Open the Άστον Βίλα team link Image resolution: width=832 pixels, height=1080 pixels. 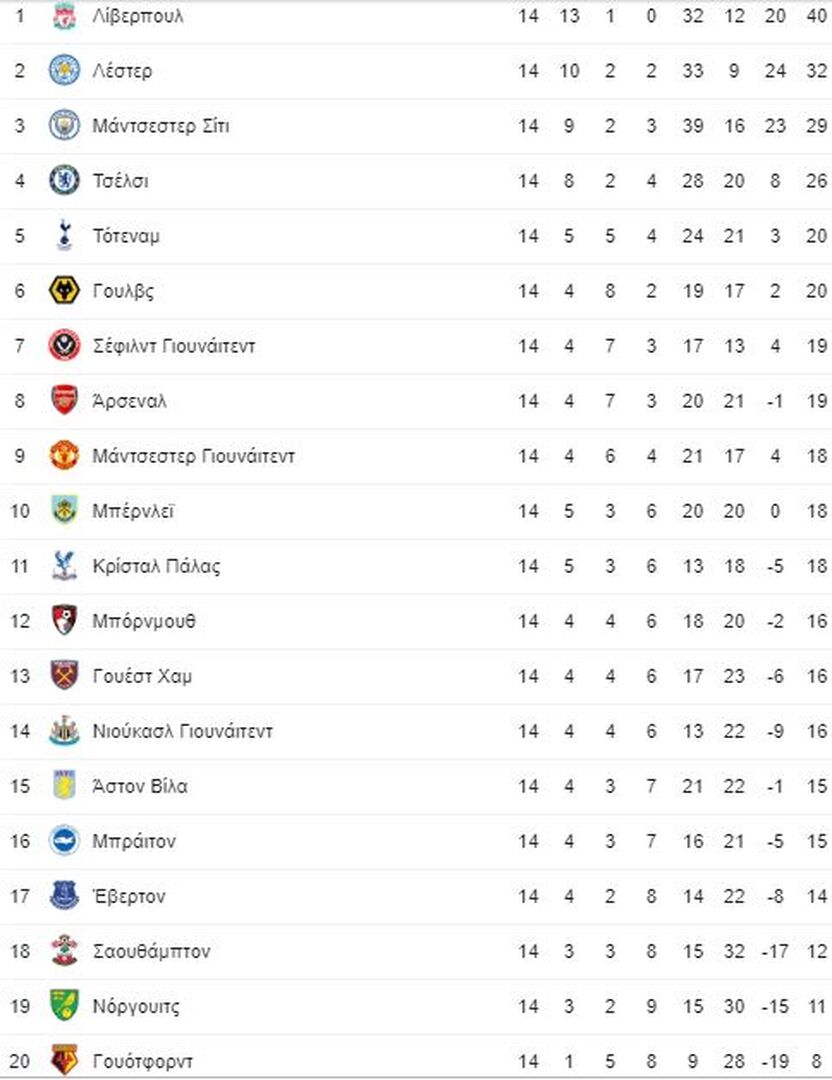pos(140,786)
